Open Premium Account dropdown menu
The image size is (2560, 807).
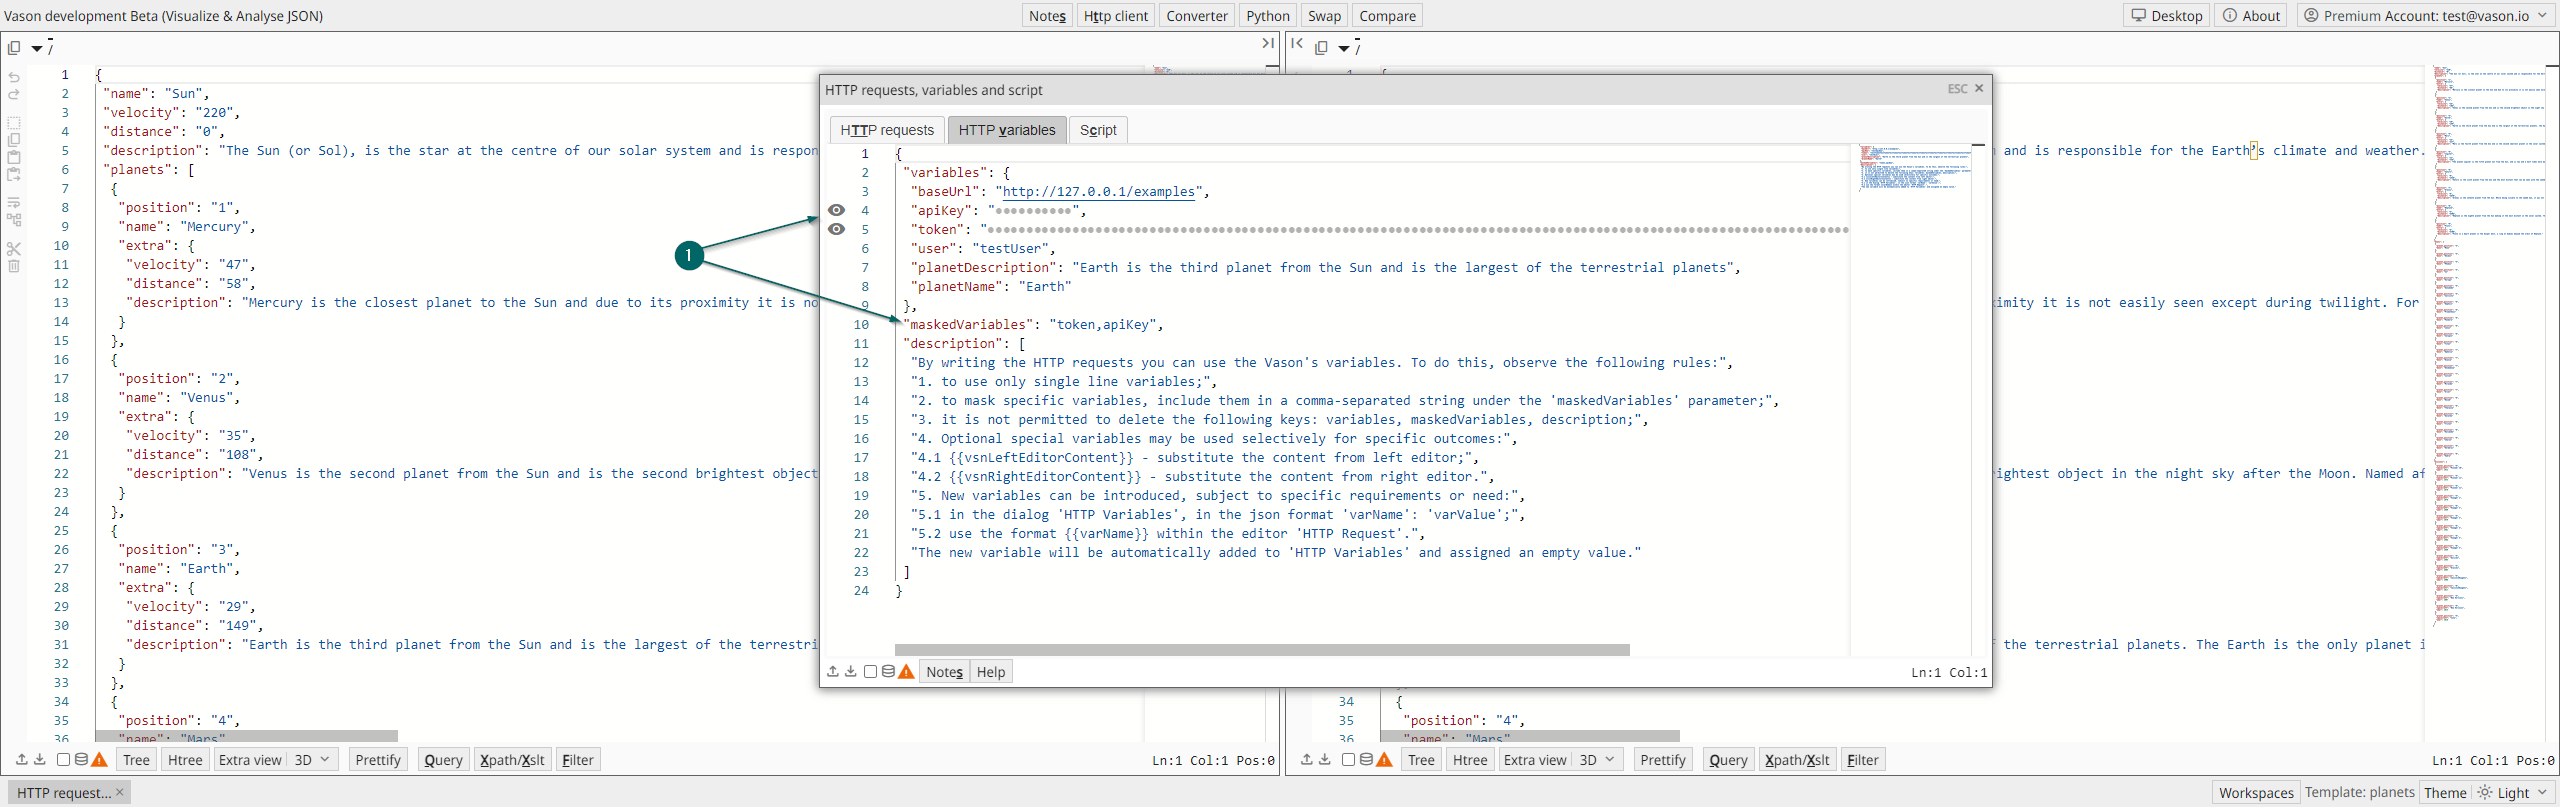tap(2427, 15)
